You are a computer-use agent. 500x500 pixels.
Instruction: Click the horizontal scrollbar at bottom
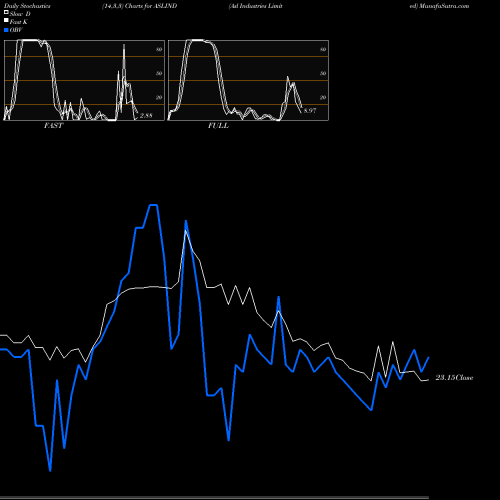pos(214,498)
